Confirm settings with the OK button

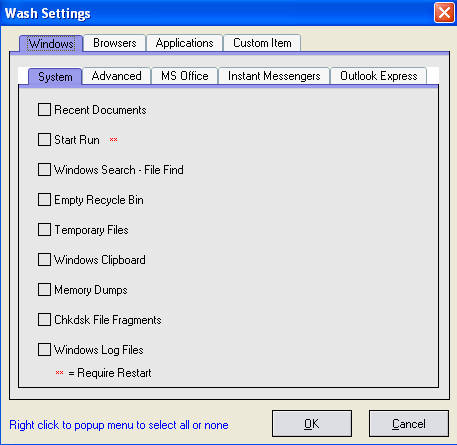coord(312,424)
